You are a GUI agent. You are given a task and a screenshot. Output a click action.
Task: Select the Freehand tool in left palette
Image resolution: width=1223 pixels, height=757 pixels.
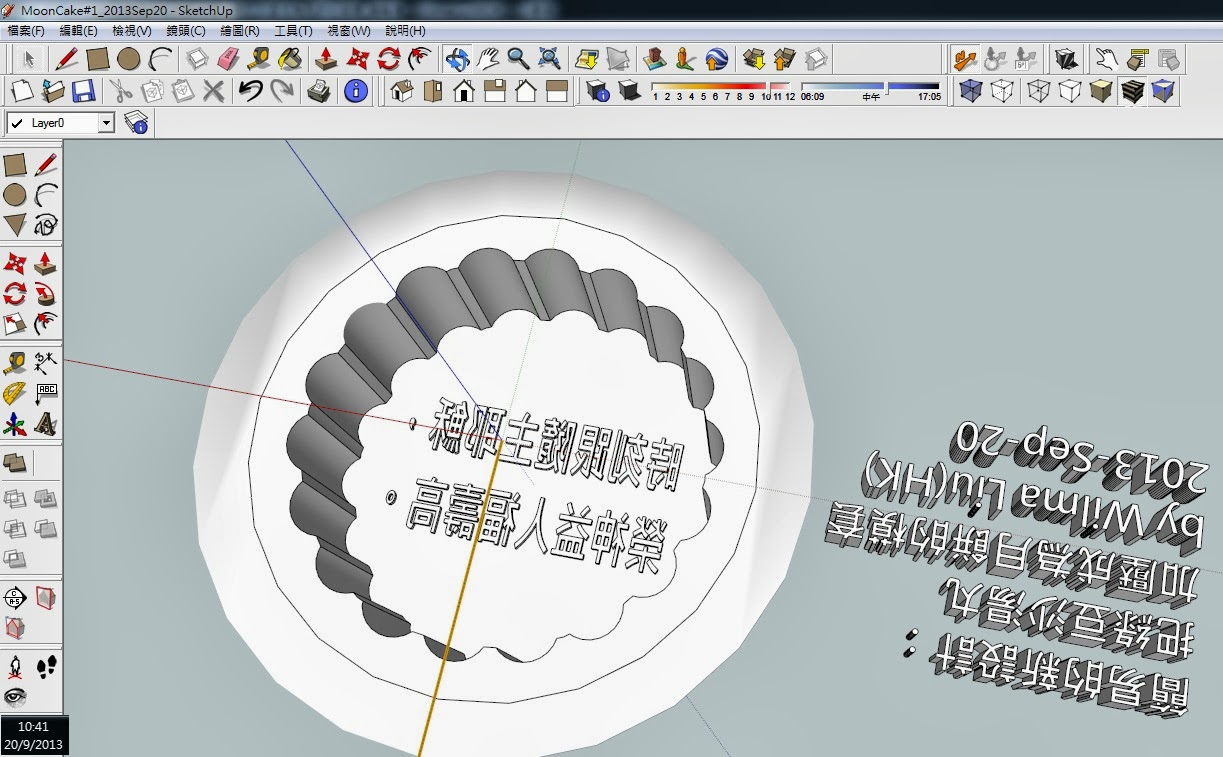[45, 223]
